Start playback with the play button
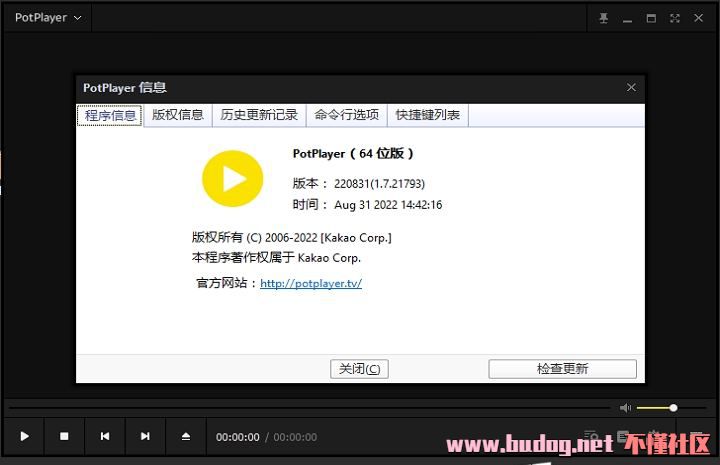This screenshot has height=465, width=720. pyautogui.click(x=24, y=436)
